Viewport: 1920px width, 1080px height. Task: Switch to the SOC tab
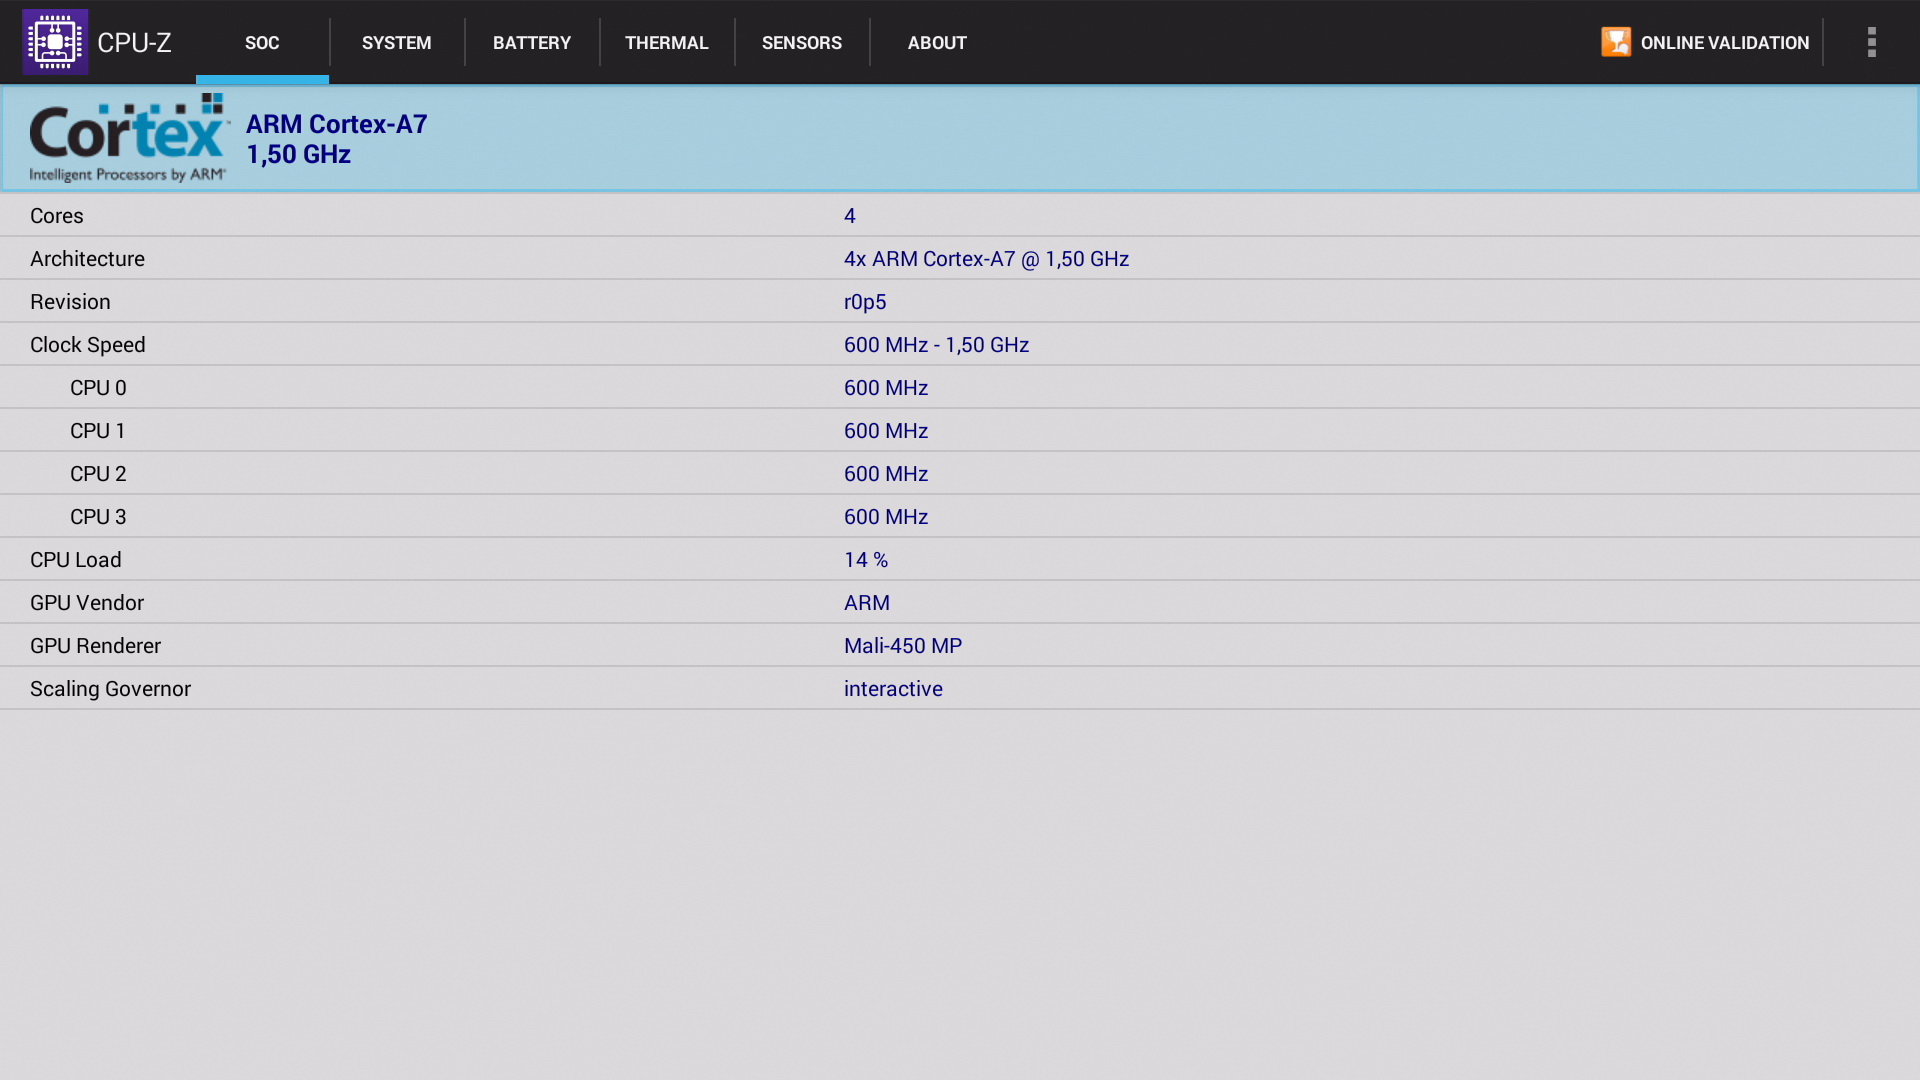tap(262, 42)
